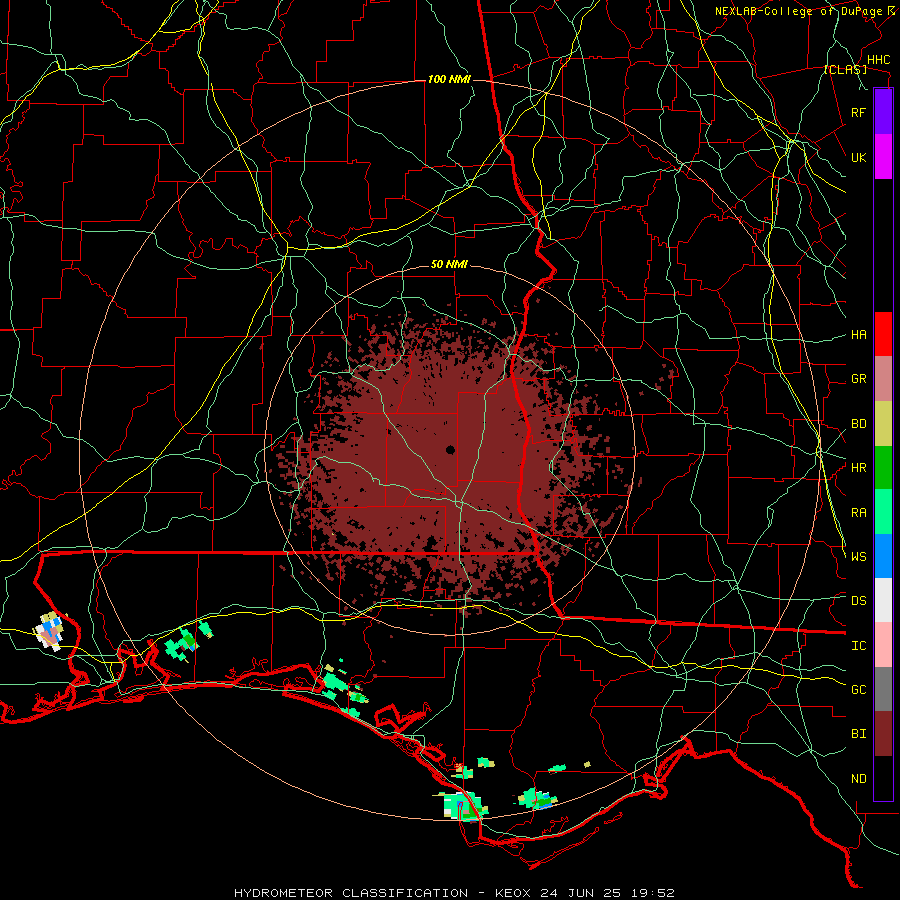
Task: Click the "HA" legend label
Action: (859, 335)
